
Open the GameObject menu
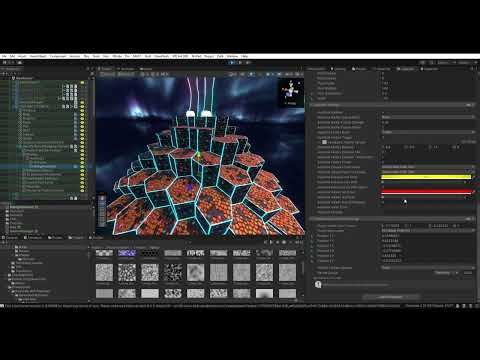tap(38, 56)
